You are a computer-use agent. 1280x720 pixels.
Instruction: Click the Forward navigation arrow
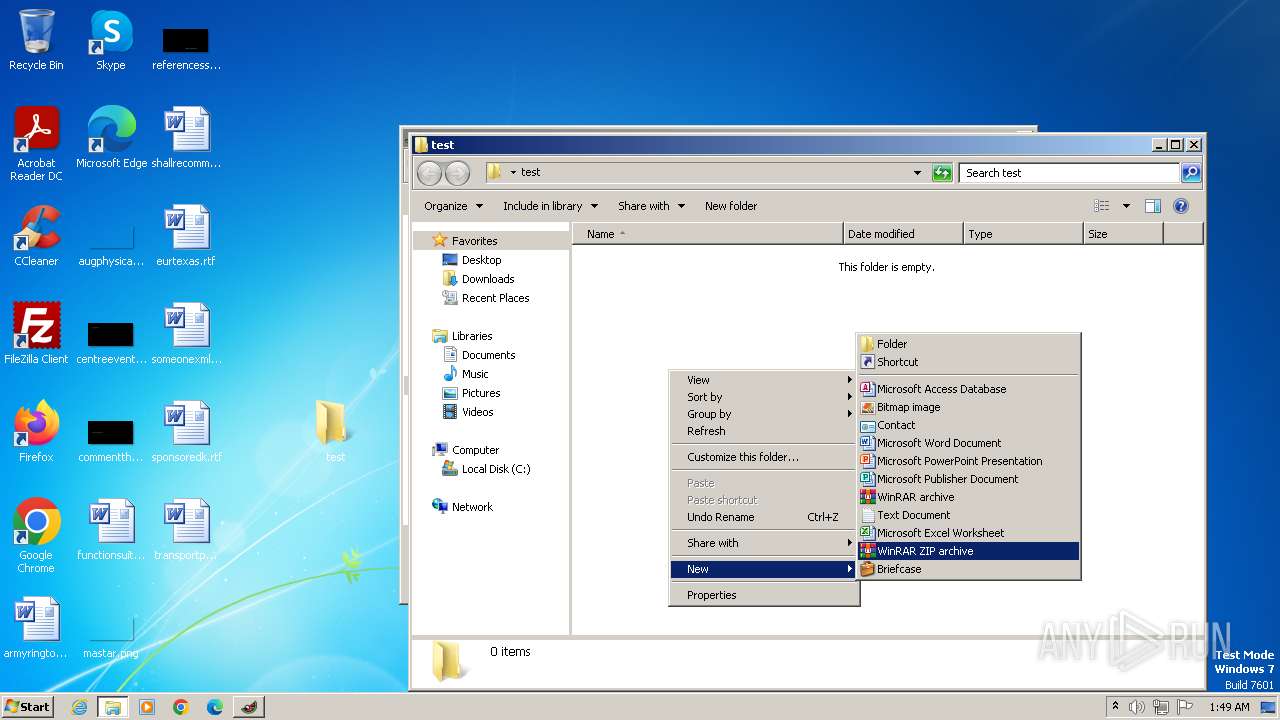tap(457, 173)
